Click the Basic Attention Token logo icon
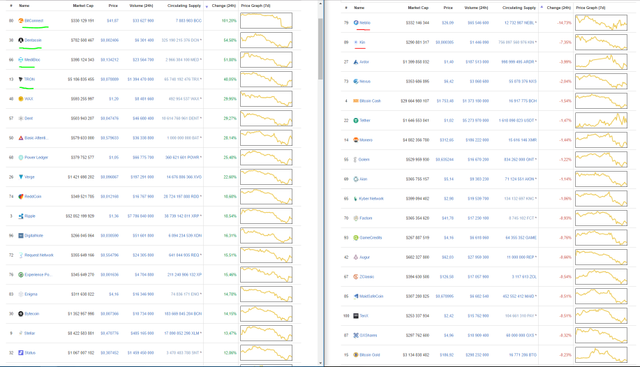Viewport: 640px width, 367px height. [21, 138]
